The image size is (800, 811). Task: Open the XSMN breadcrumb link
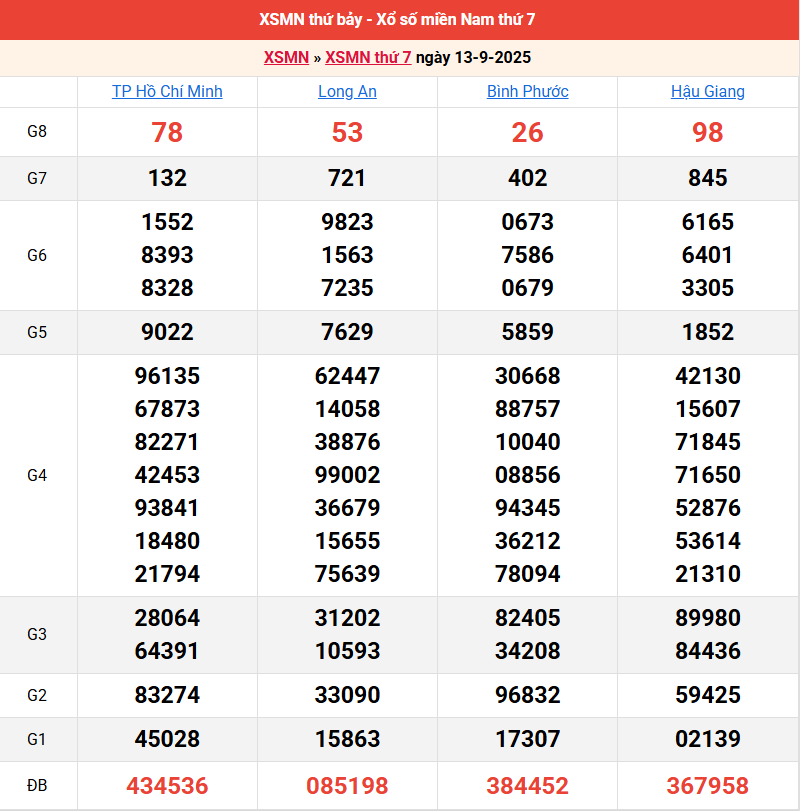tap(286, 57)
